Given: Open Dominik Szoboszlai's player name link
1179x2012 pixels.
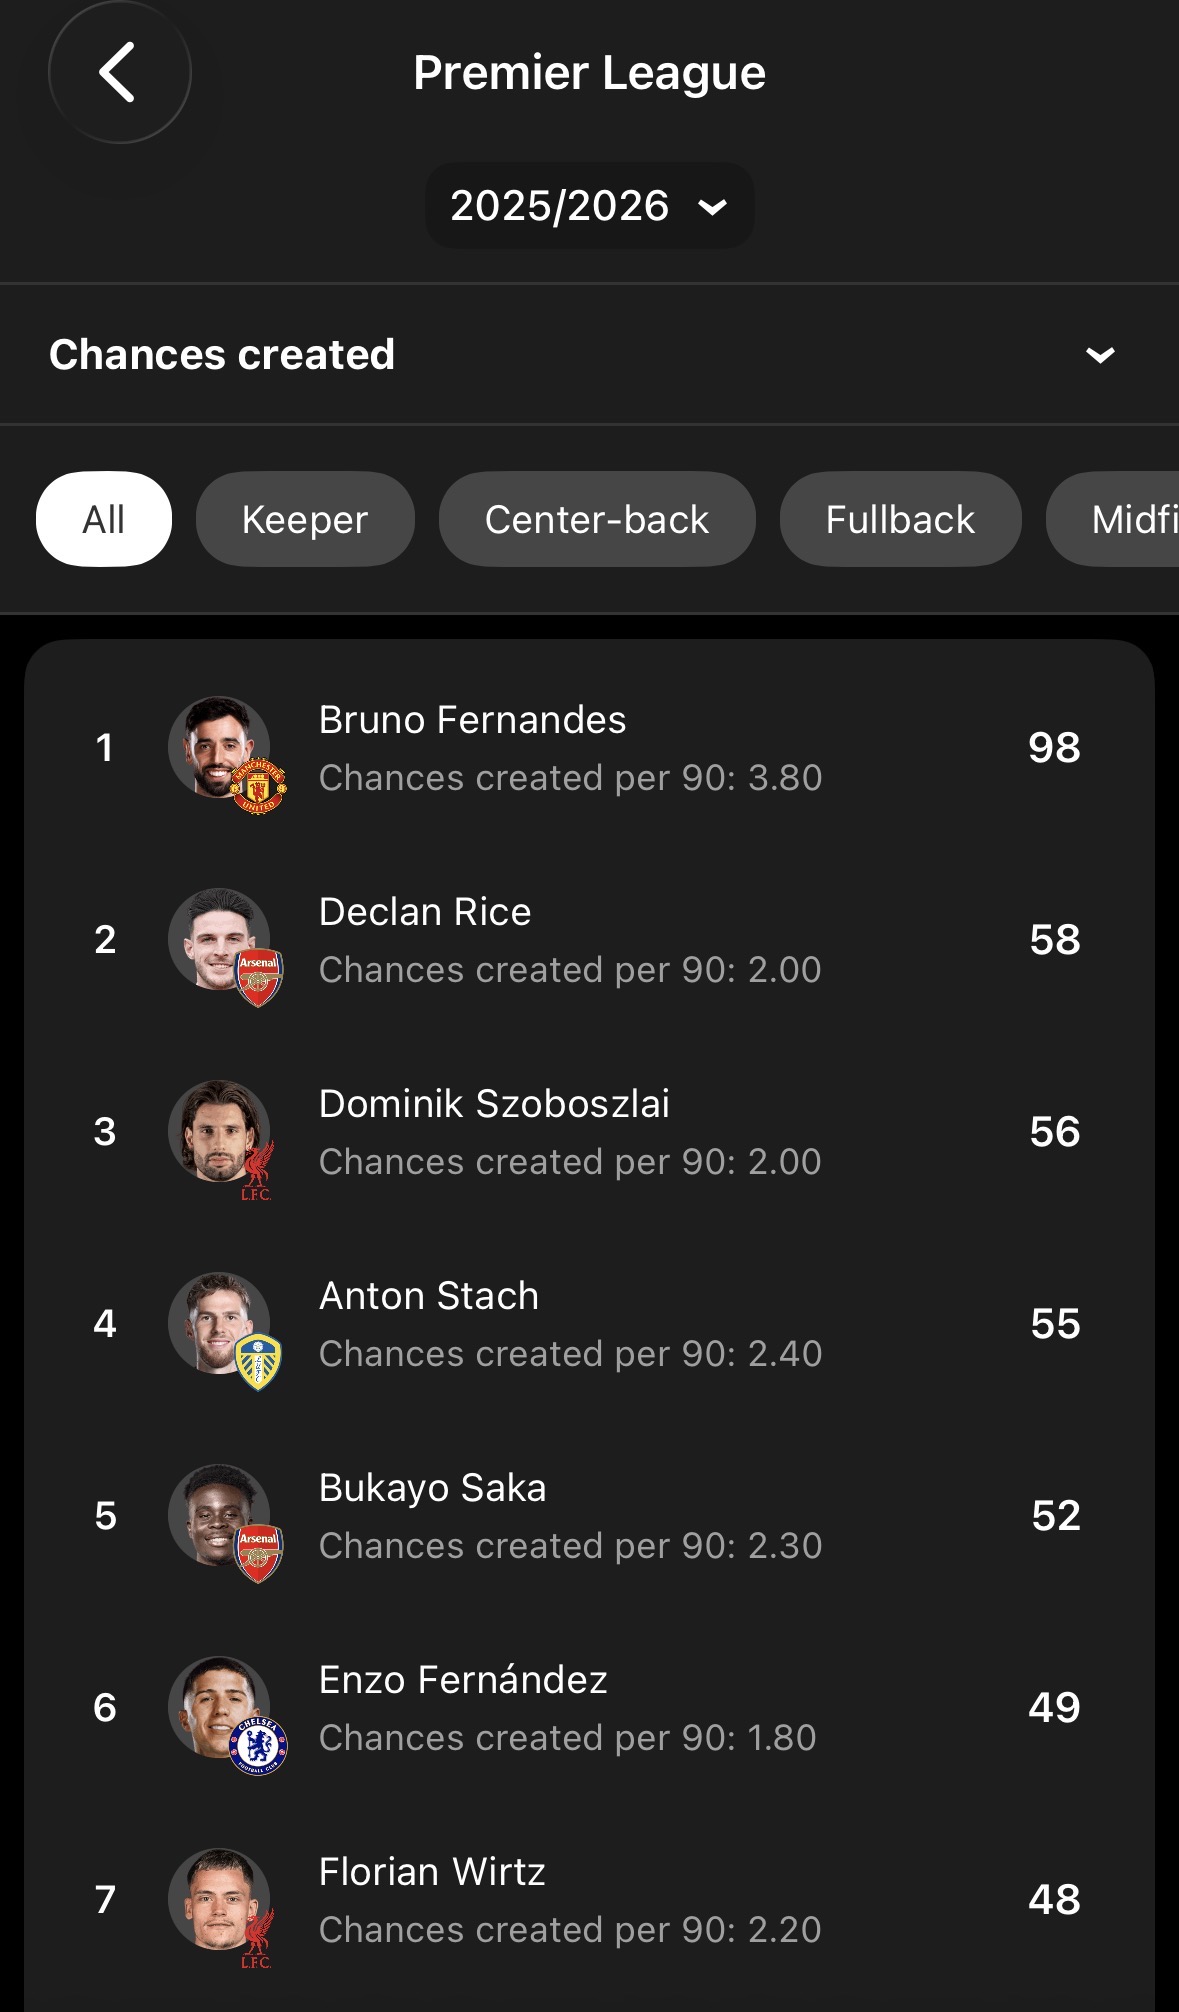Looking at the screenshot, I should pos(494,1104).
